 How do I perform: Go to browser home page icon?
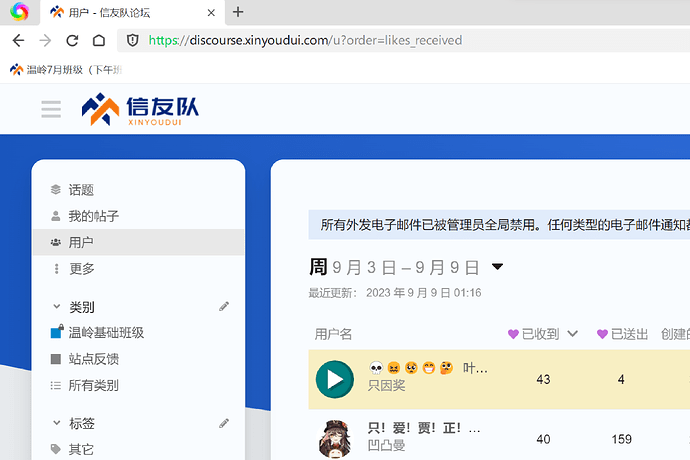(99, 40)
